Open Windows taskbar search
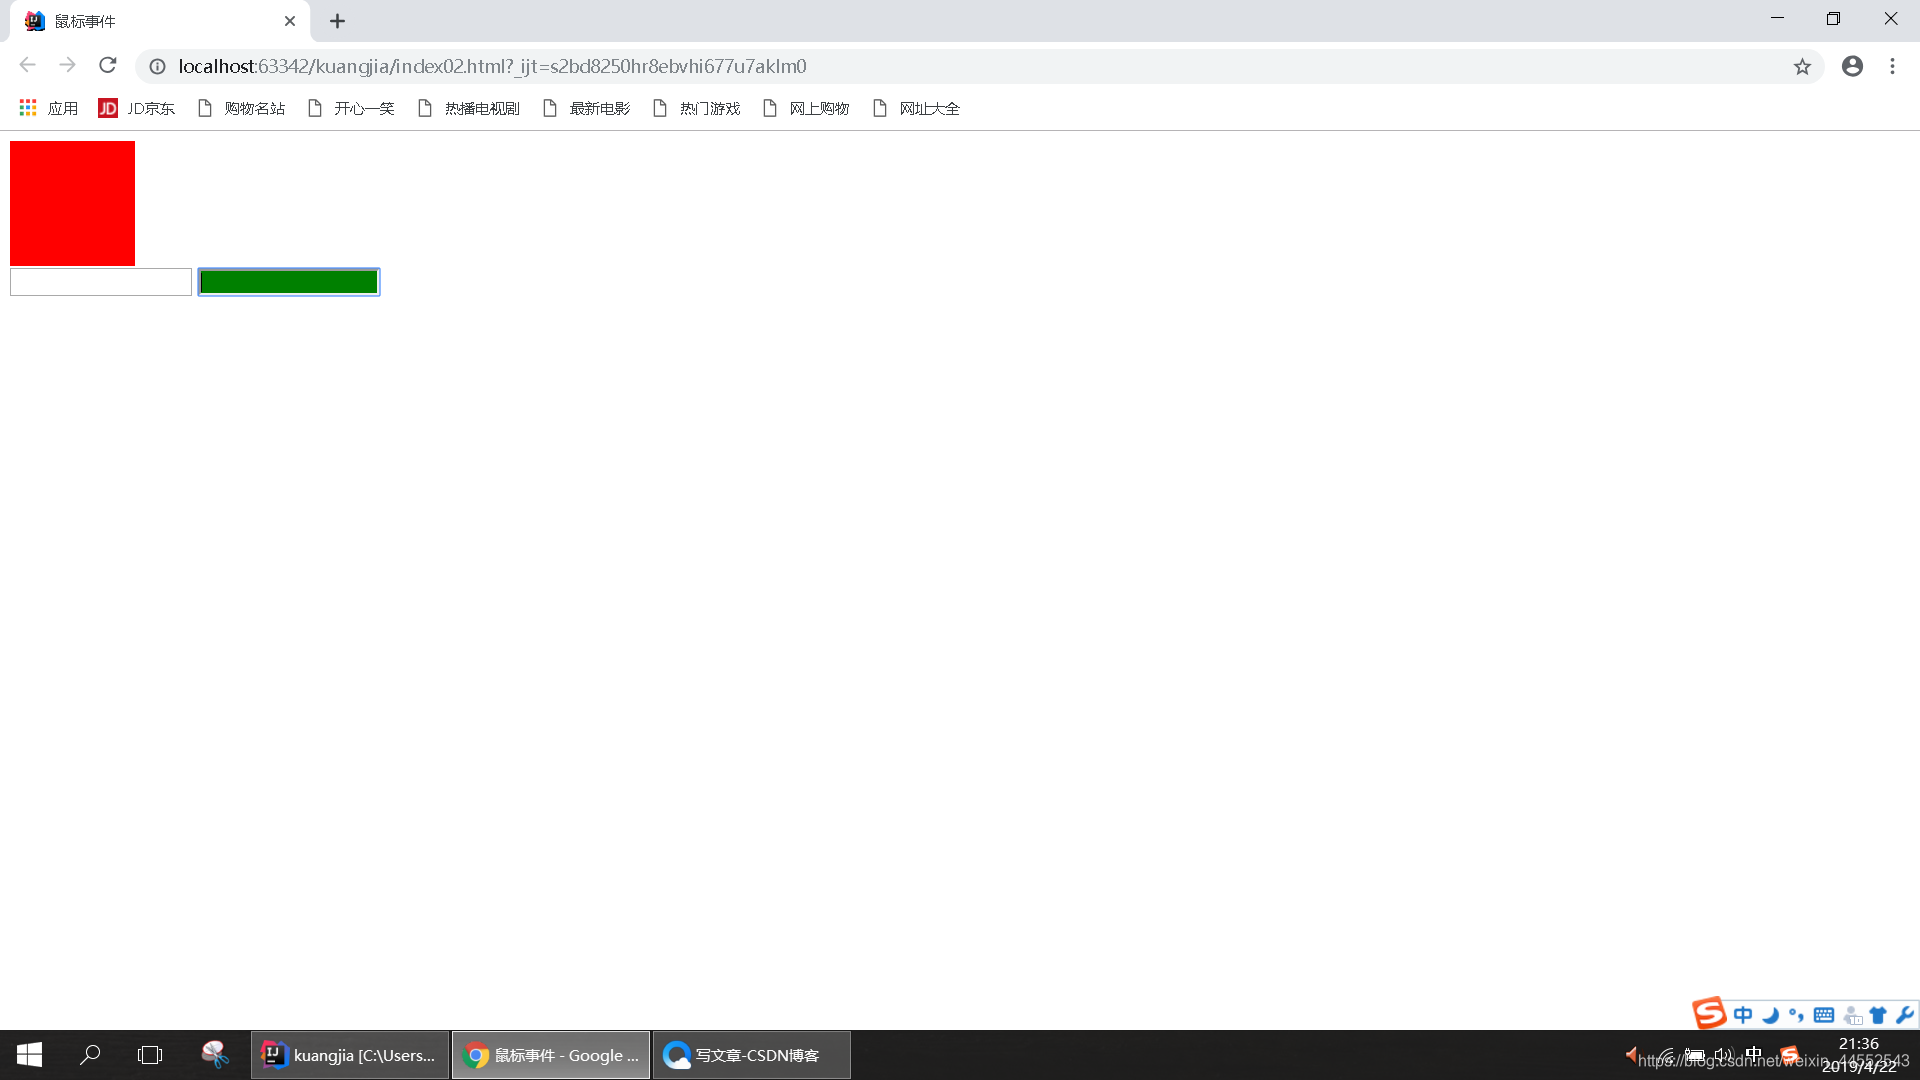Viewport: 1920px width, 1080px height. click(x=90, y=1055)
